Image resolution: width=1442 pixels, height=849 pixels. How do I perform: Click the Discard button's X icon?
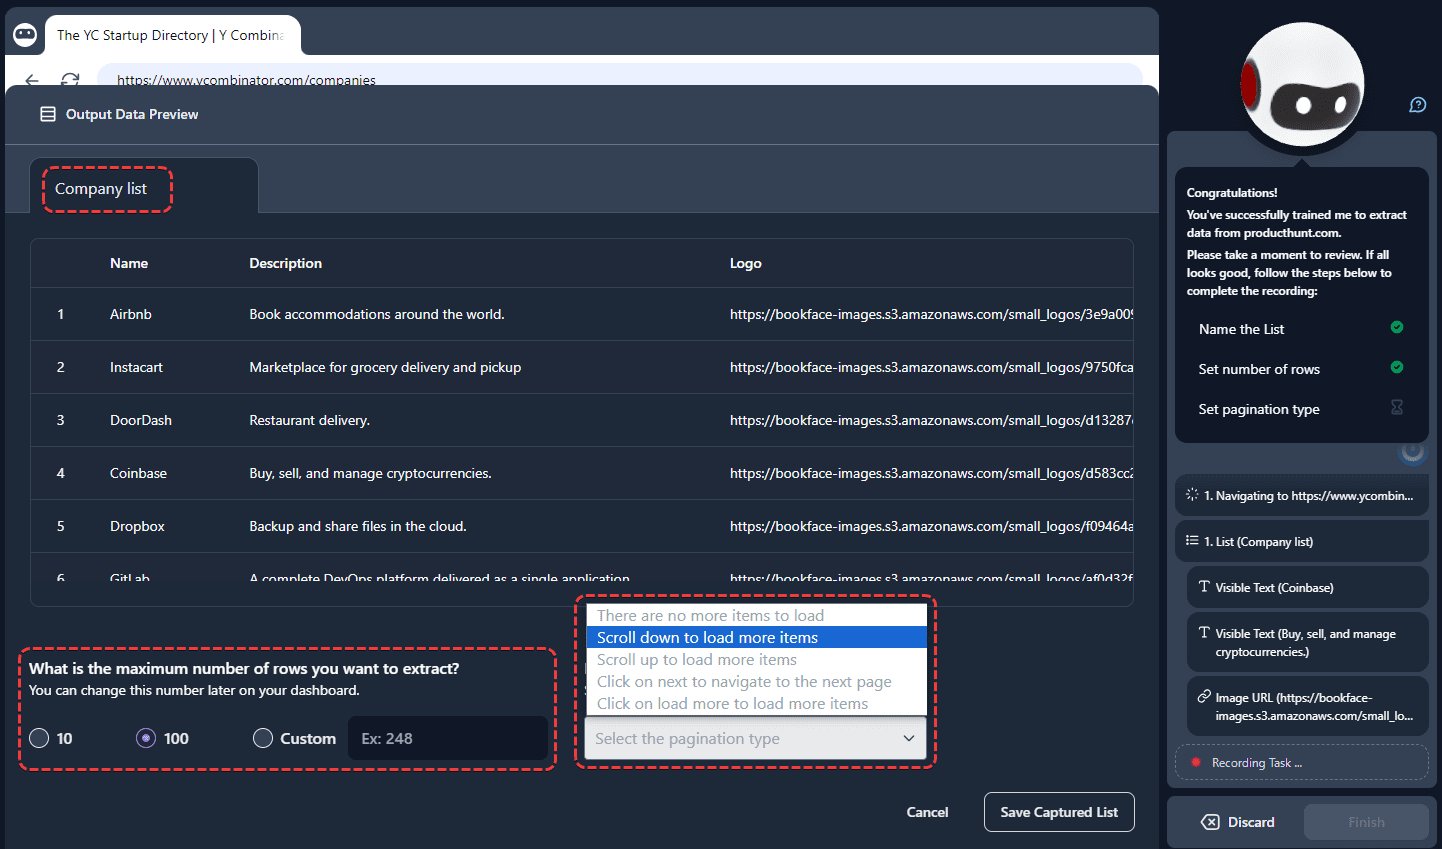coord(1210,822)
